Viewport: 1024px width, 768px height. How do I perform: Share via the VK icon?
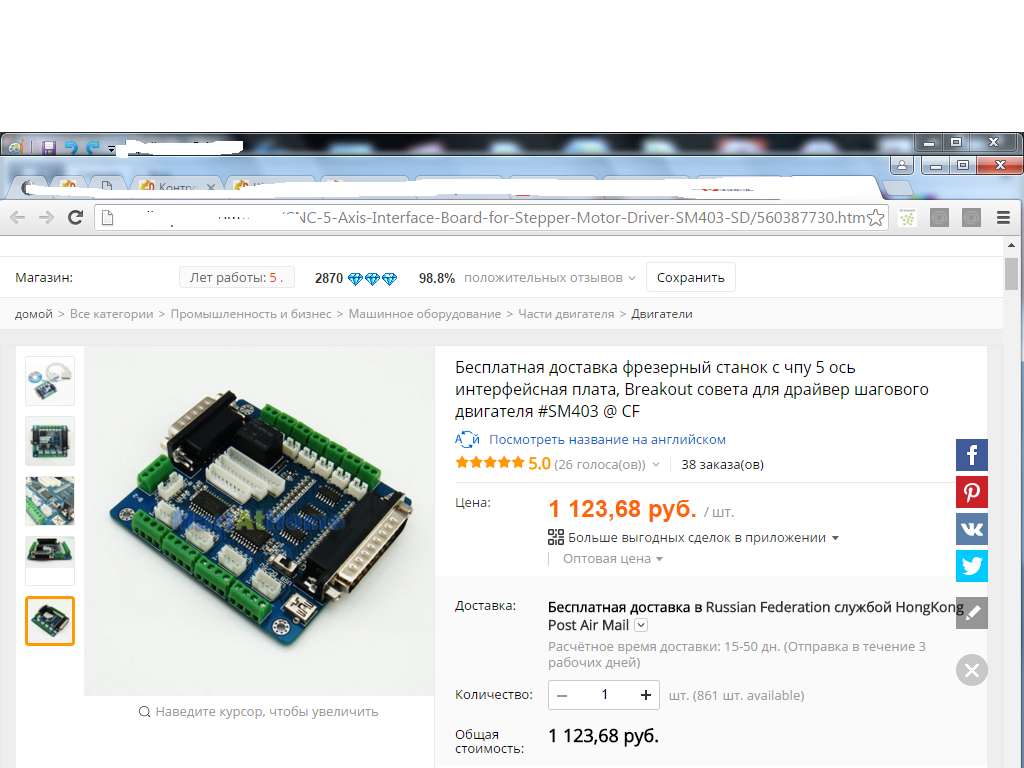tap(972, 529)
